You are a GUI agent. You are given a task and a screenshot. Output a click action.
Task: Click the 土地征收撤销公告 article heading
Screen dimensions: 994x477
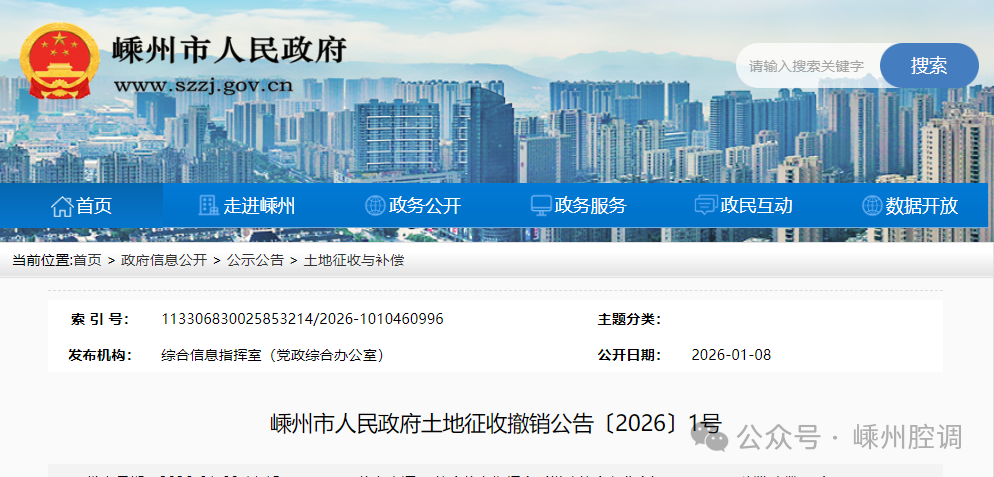tap(495, 423)
